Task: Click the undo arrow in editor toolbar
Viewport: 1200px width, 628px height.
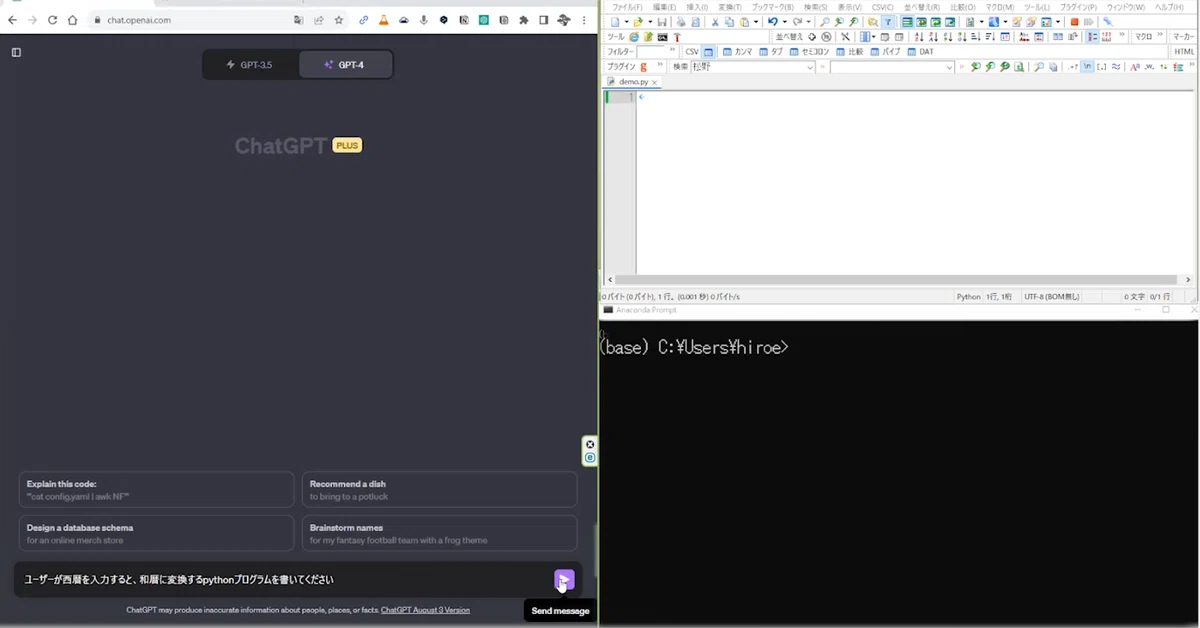Action: point(772,22)
